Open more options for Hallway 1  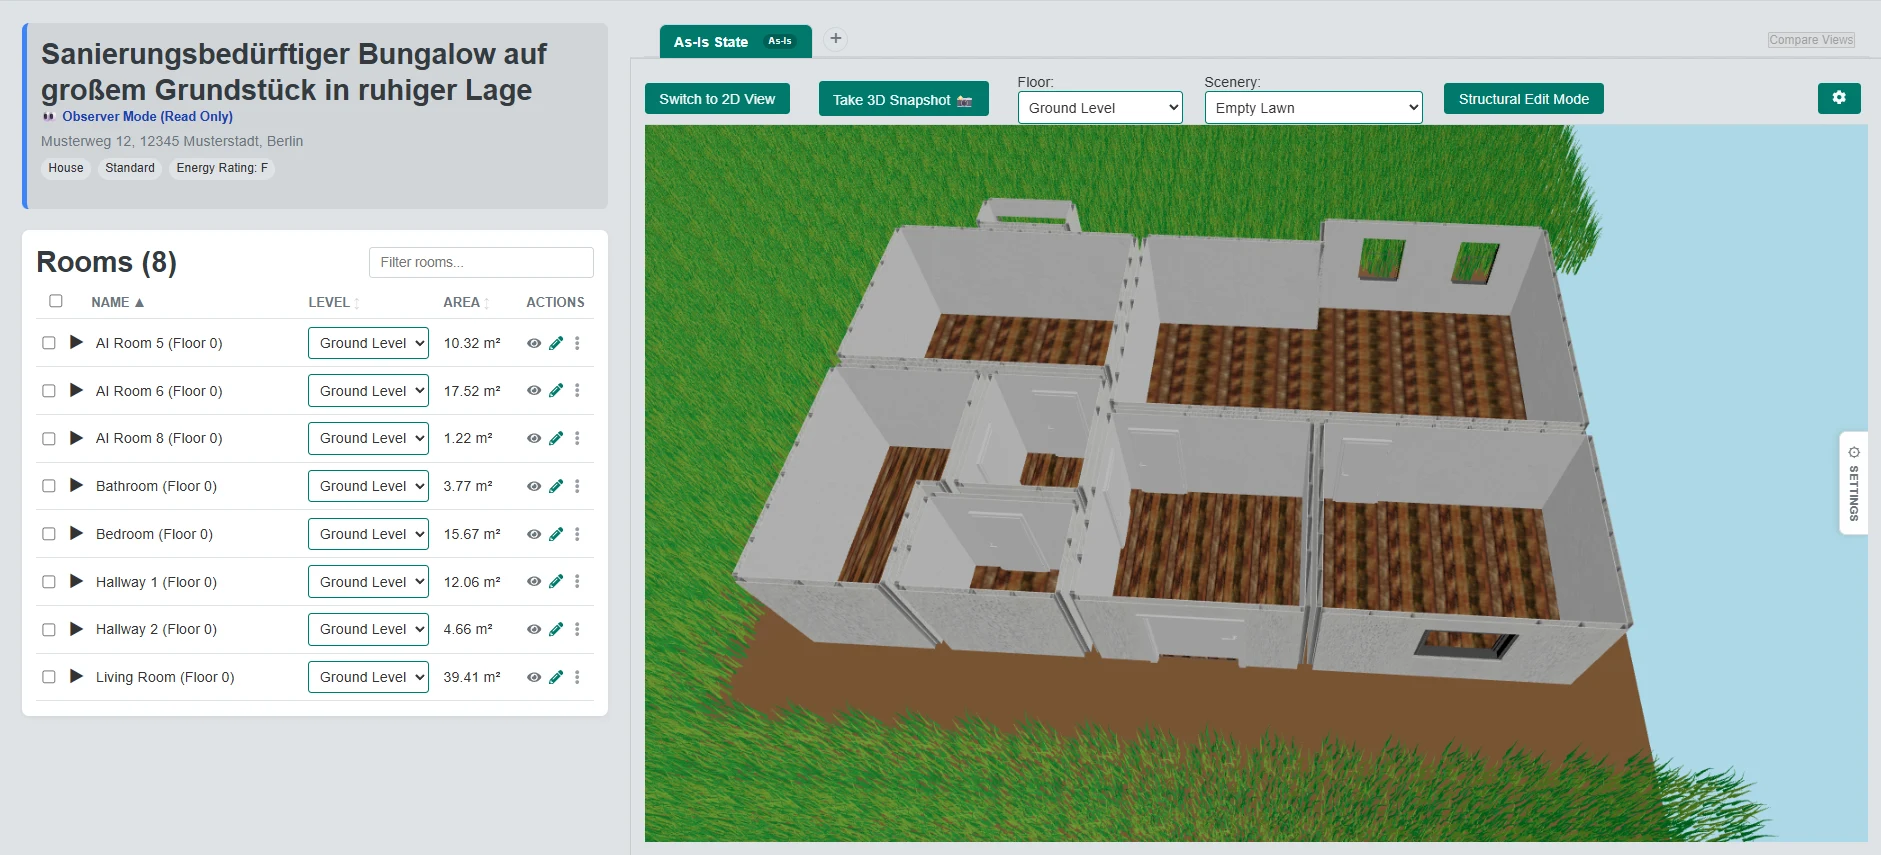click(x=577, y=582)
